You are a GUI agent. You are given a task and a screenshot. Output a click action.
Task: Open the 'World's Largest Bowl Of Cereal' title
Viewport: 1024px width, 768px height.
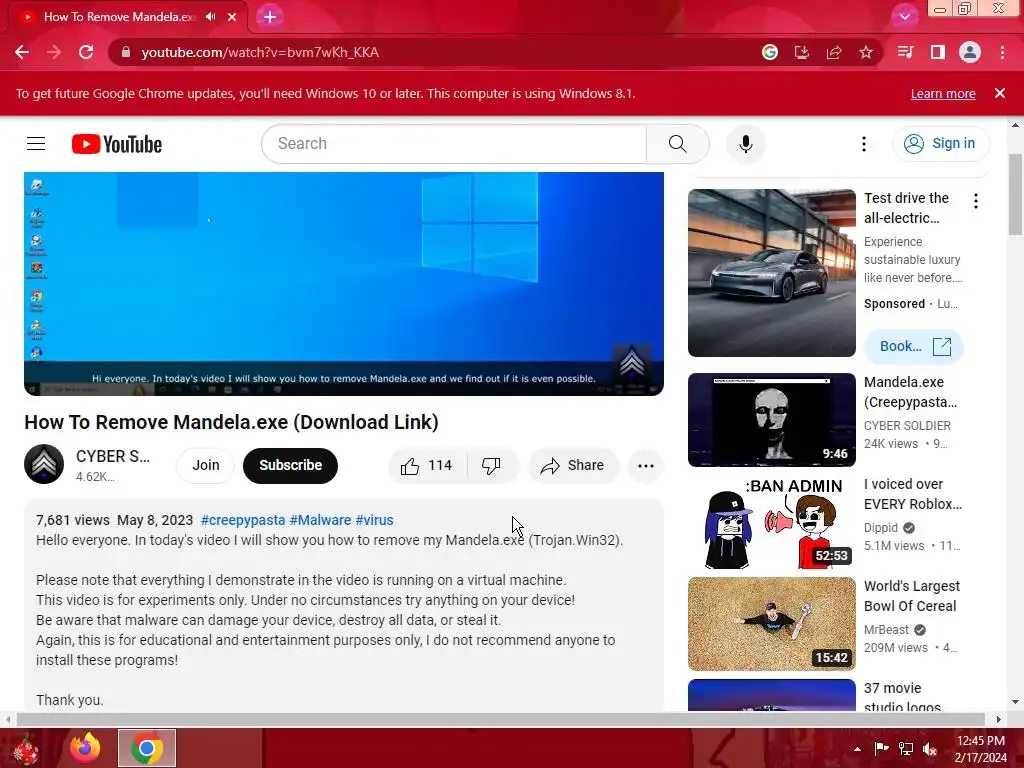[912, 596]
